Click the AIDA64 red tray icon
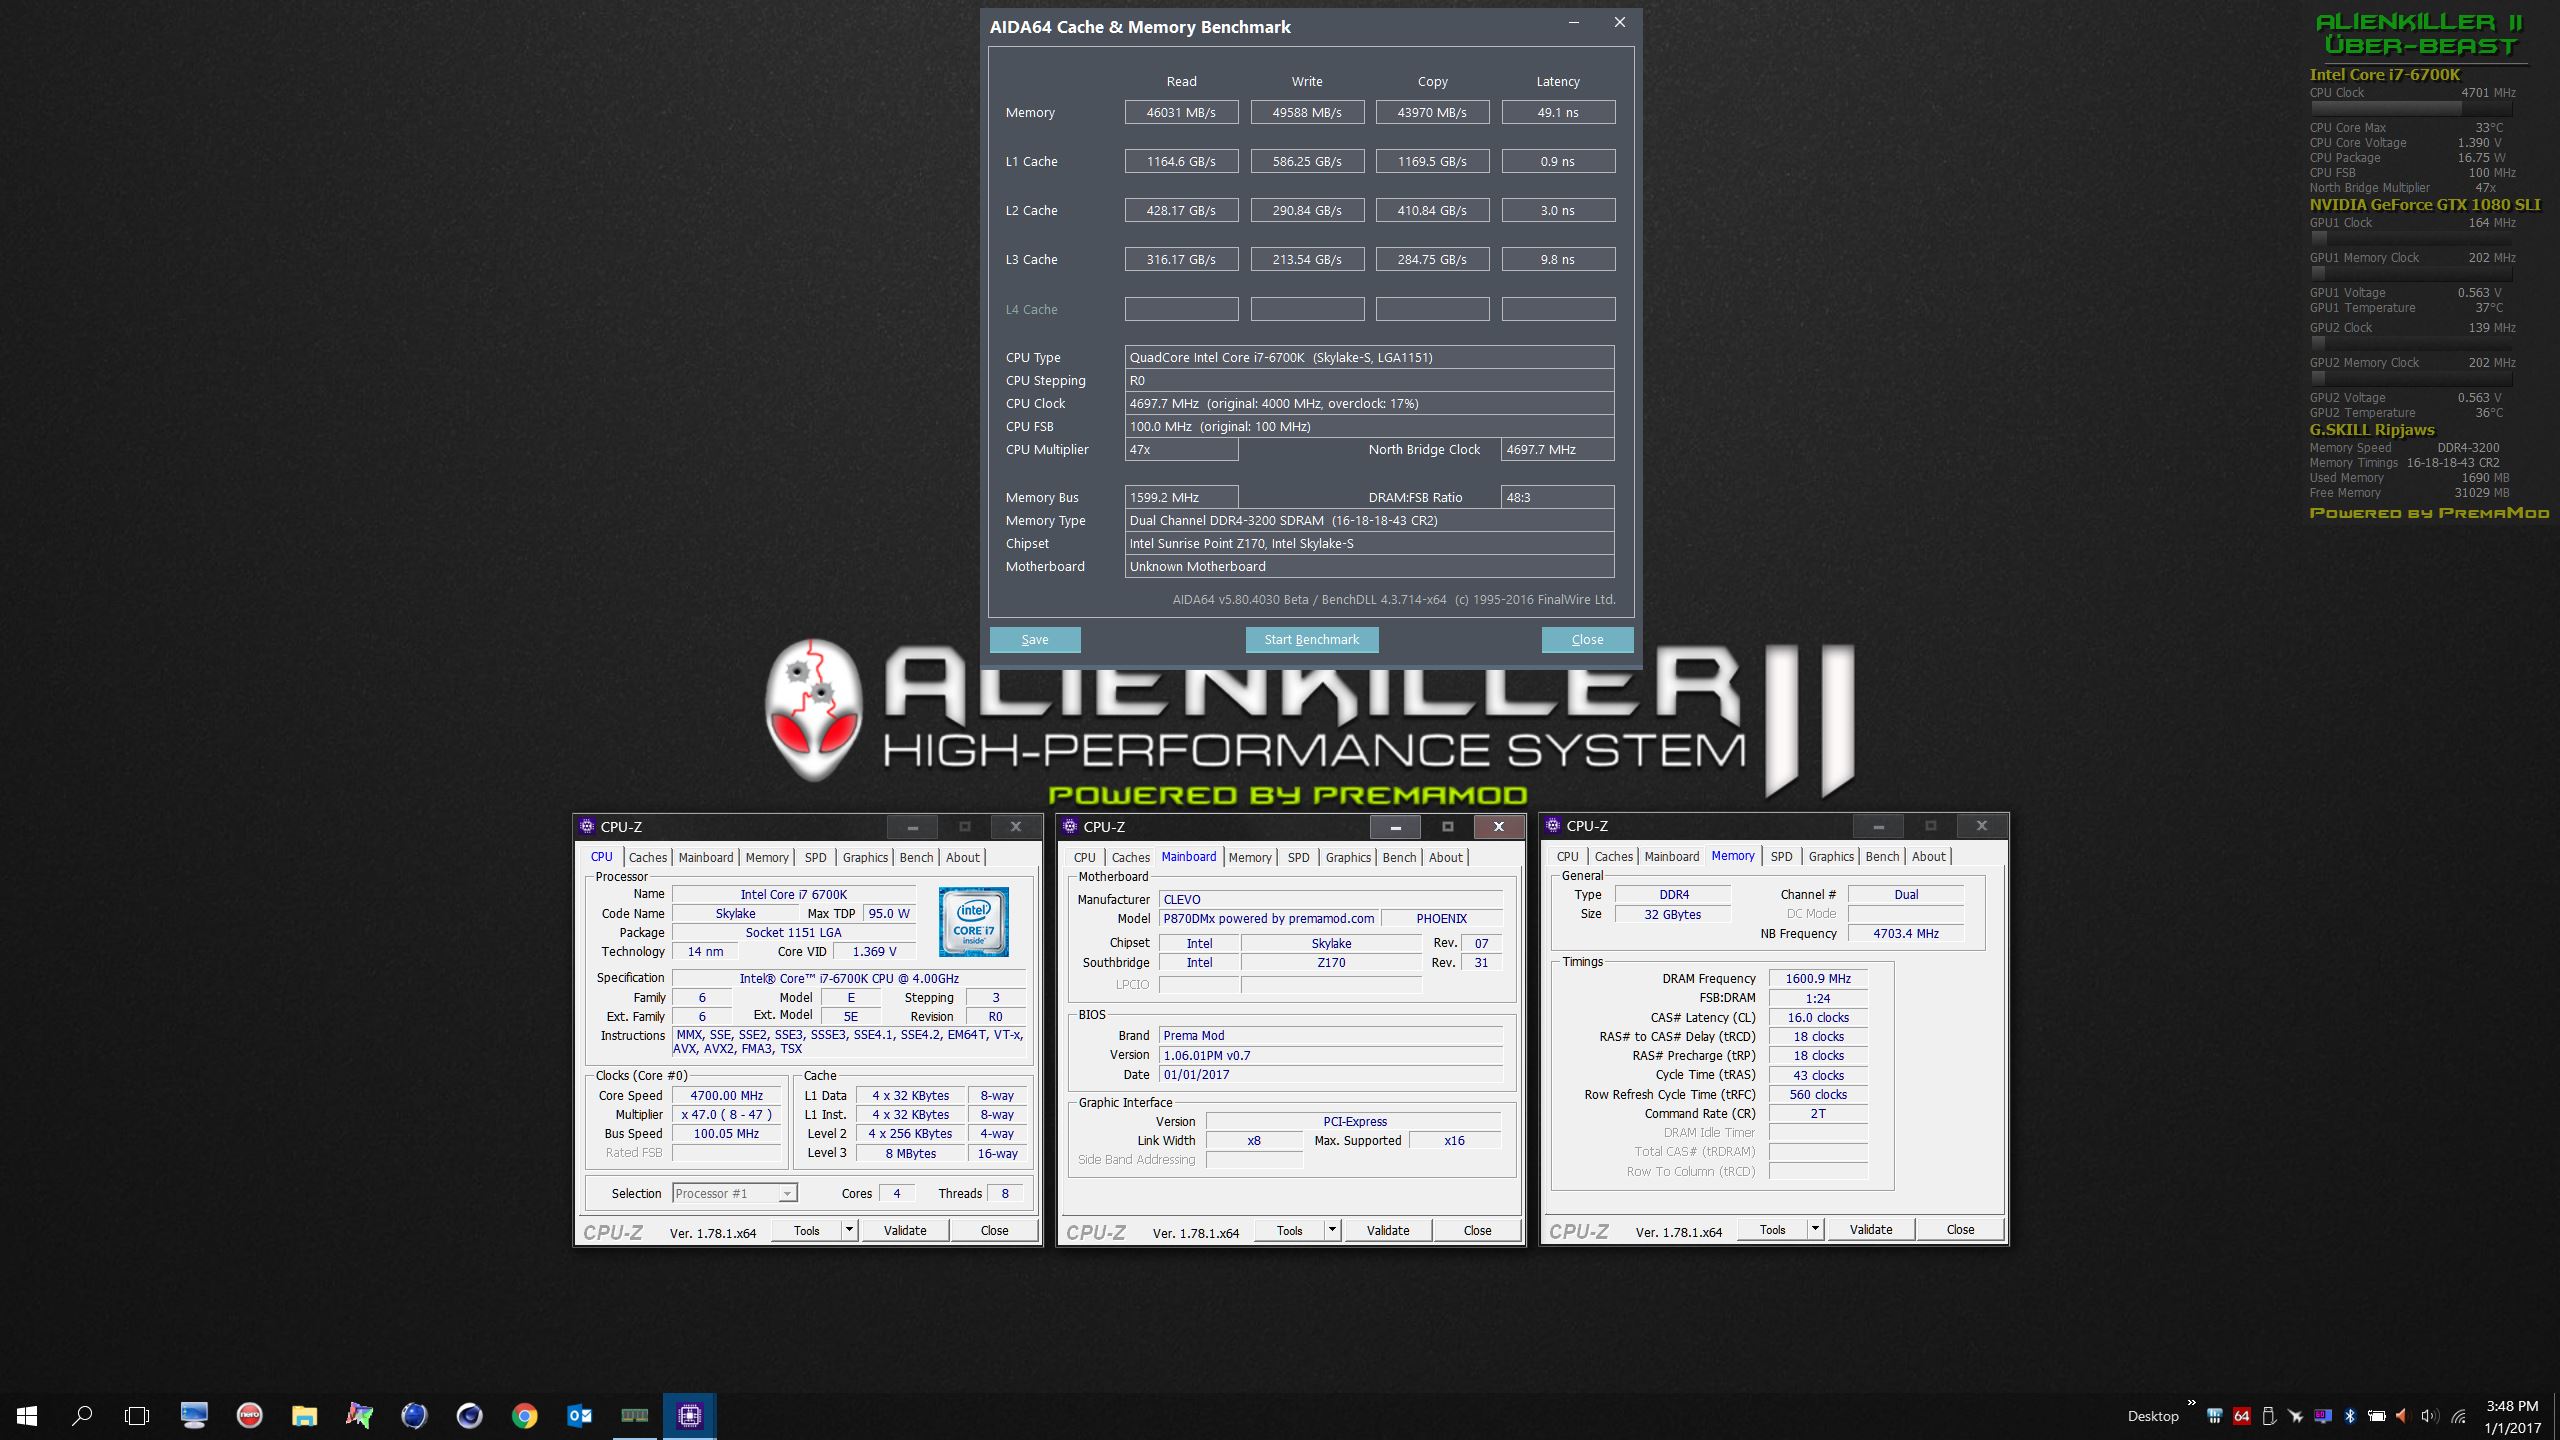The width and height of the screenshot is (2560, 1440). (2242, 1416)
